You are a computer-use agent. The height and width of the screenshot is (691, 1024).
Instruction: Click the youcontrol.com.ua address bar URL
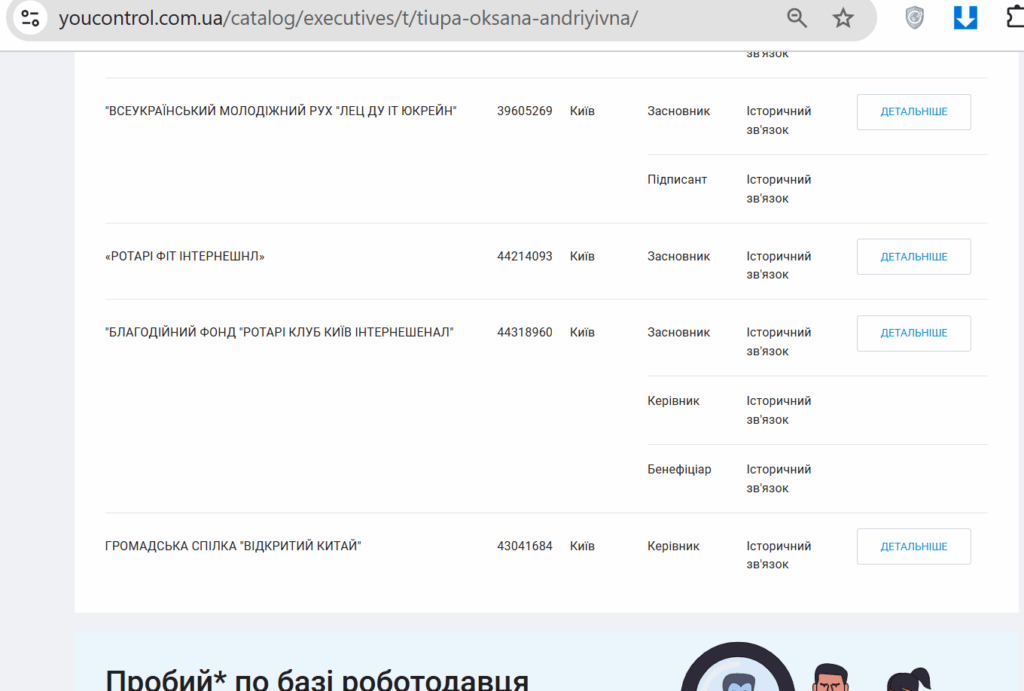pyautogui.click(x=348, y=18)
